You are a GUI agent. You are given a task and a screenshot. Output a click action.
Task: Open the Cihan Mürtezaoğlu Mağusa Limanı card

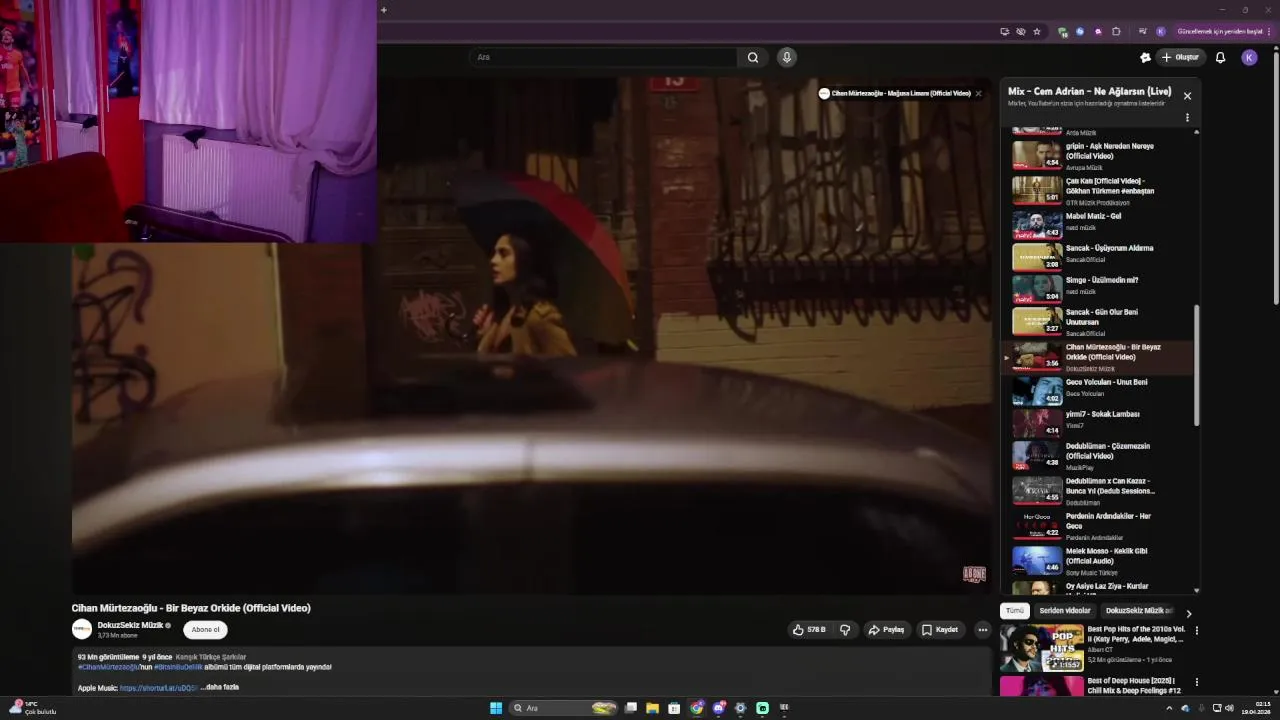point(895,93)
